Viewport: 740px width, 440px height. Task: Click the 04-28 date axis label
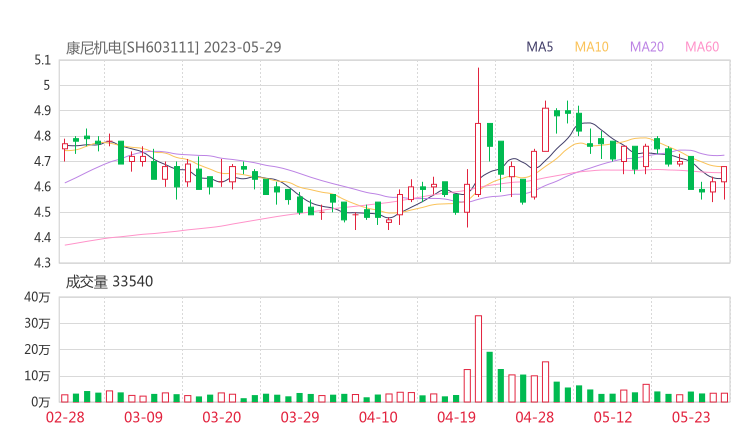coord(534,417)
